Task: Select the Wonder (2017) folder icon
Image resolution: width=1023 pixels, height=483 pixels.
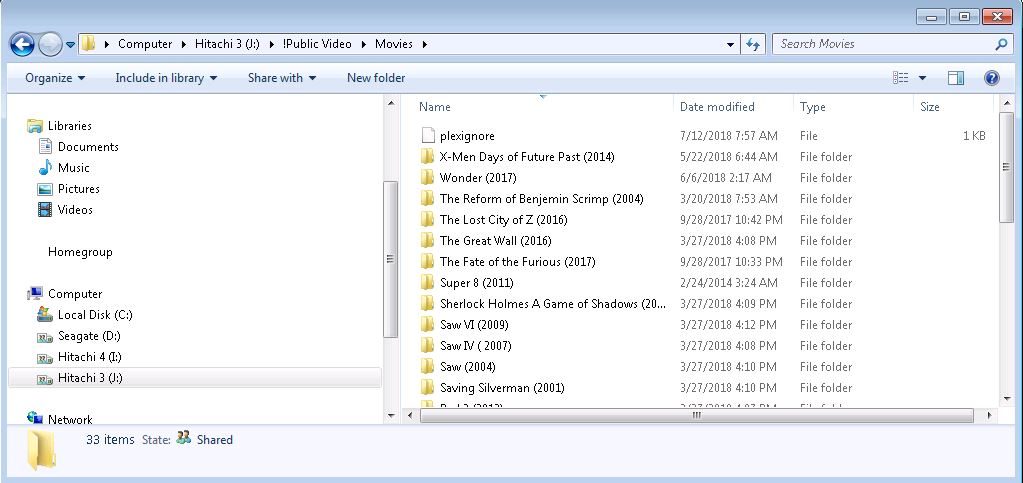Action: (427, 178)
